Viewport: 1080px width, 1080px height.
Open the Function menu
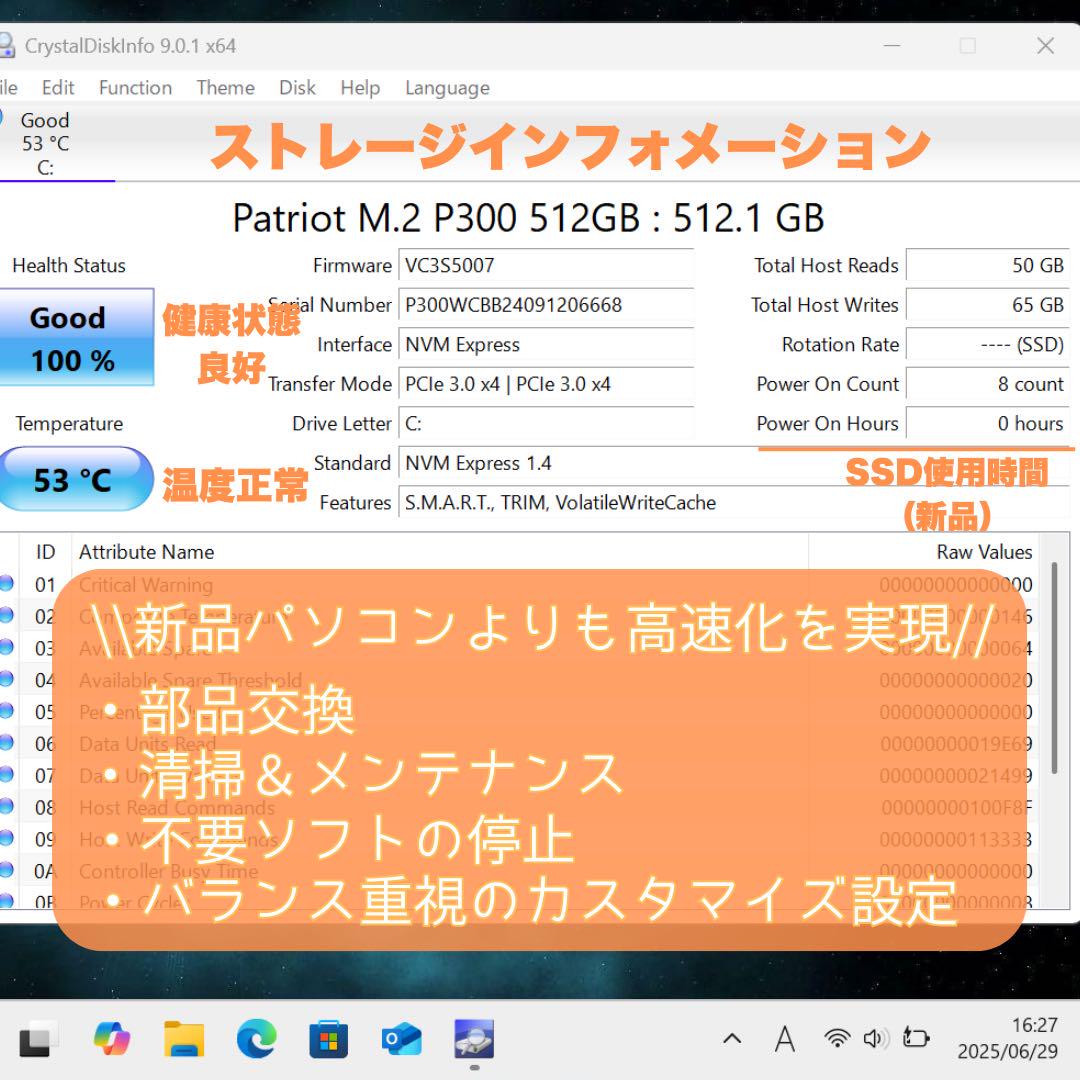tap(135, 87)
